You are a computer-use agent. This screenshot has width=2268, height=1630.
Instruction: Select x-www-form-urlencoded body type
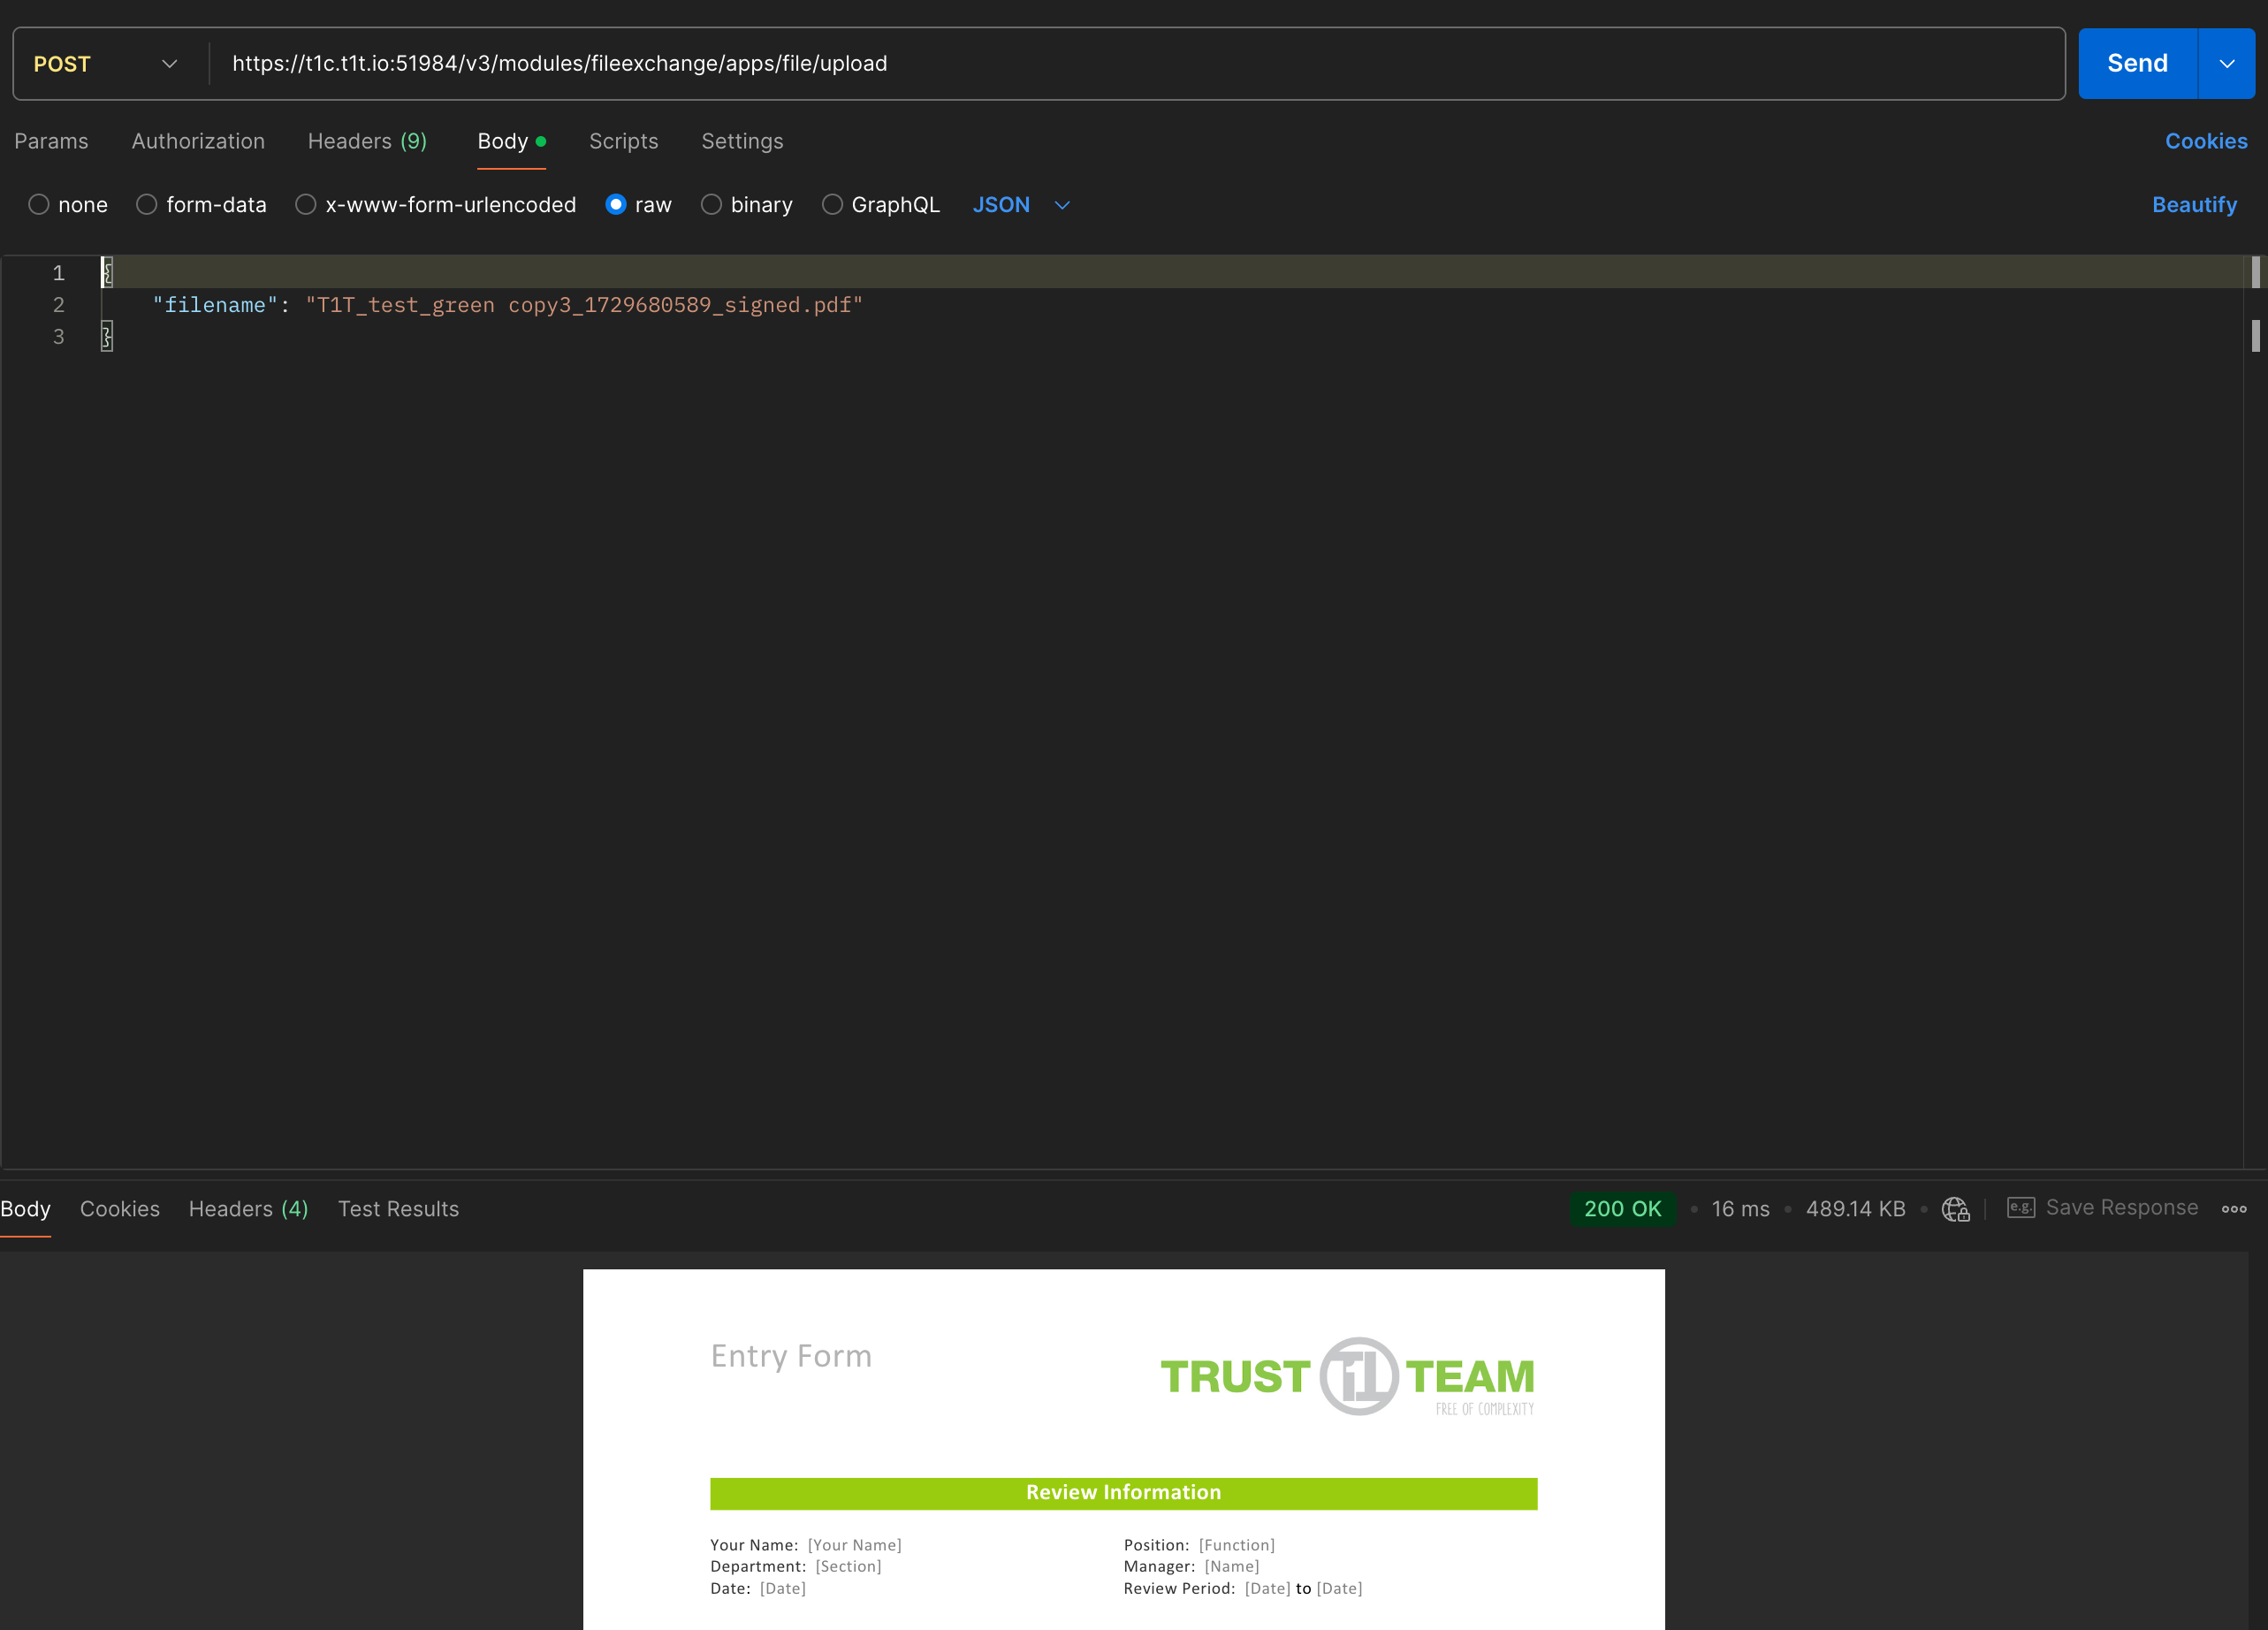coord(306,205)
